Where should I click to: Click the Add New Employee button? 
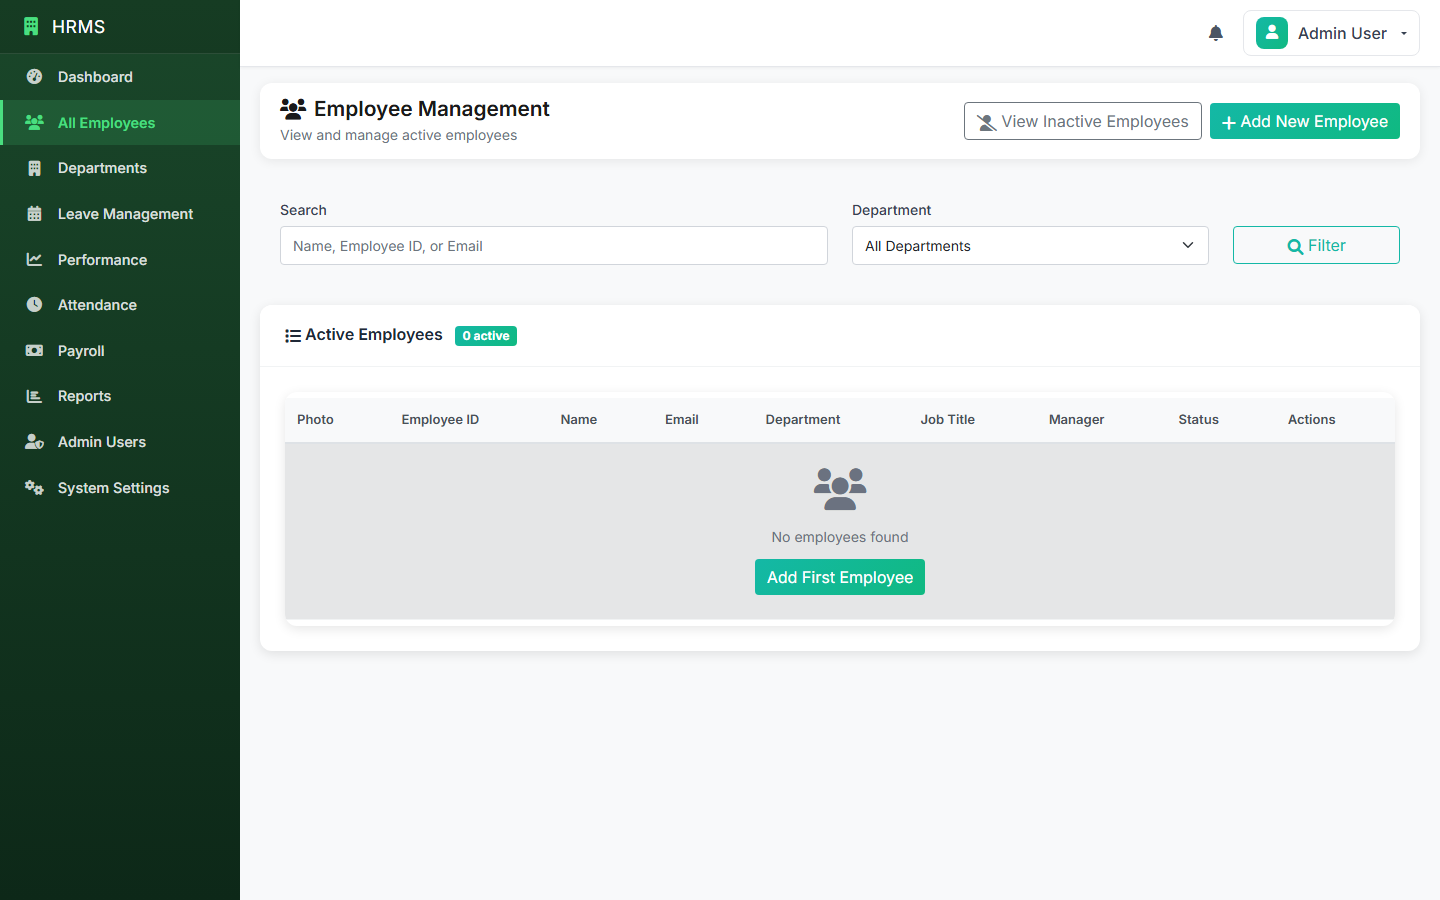(x=1305, y=121)
